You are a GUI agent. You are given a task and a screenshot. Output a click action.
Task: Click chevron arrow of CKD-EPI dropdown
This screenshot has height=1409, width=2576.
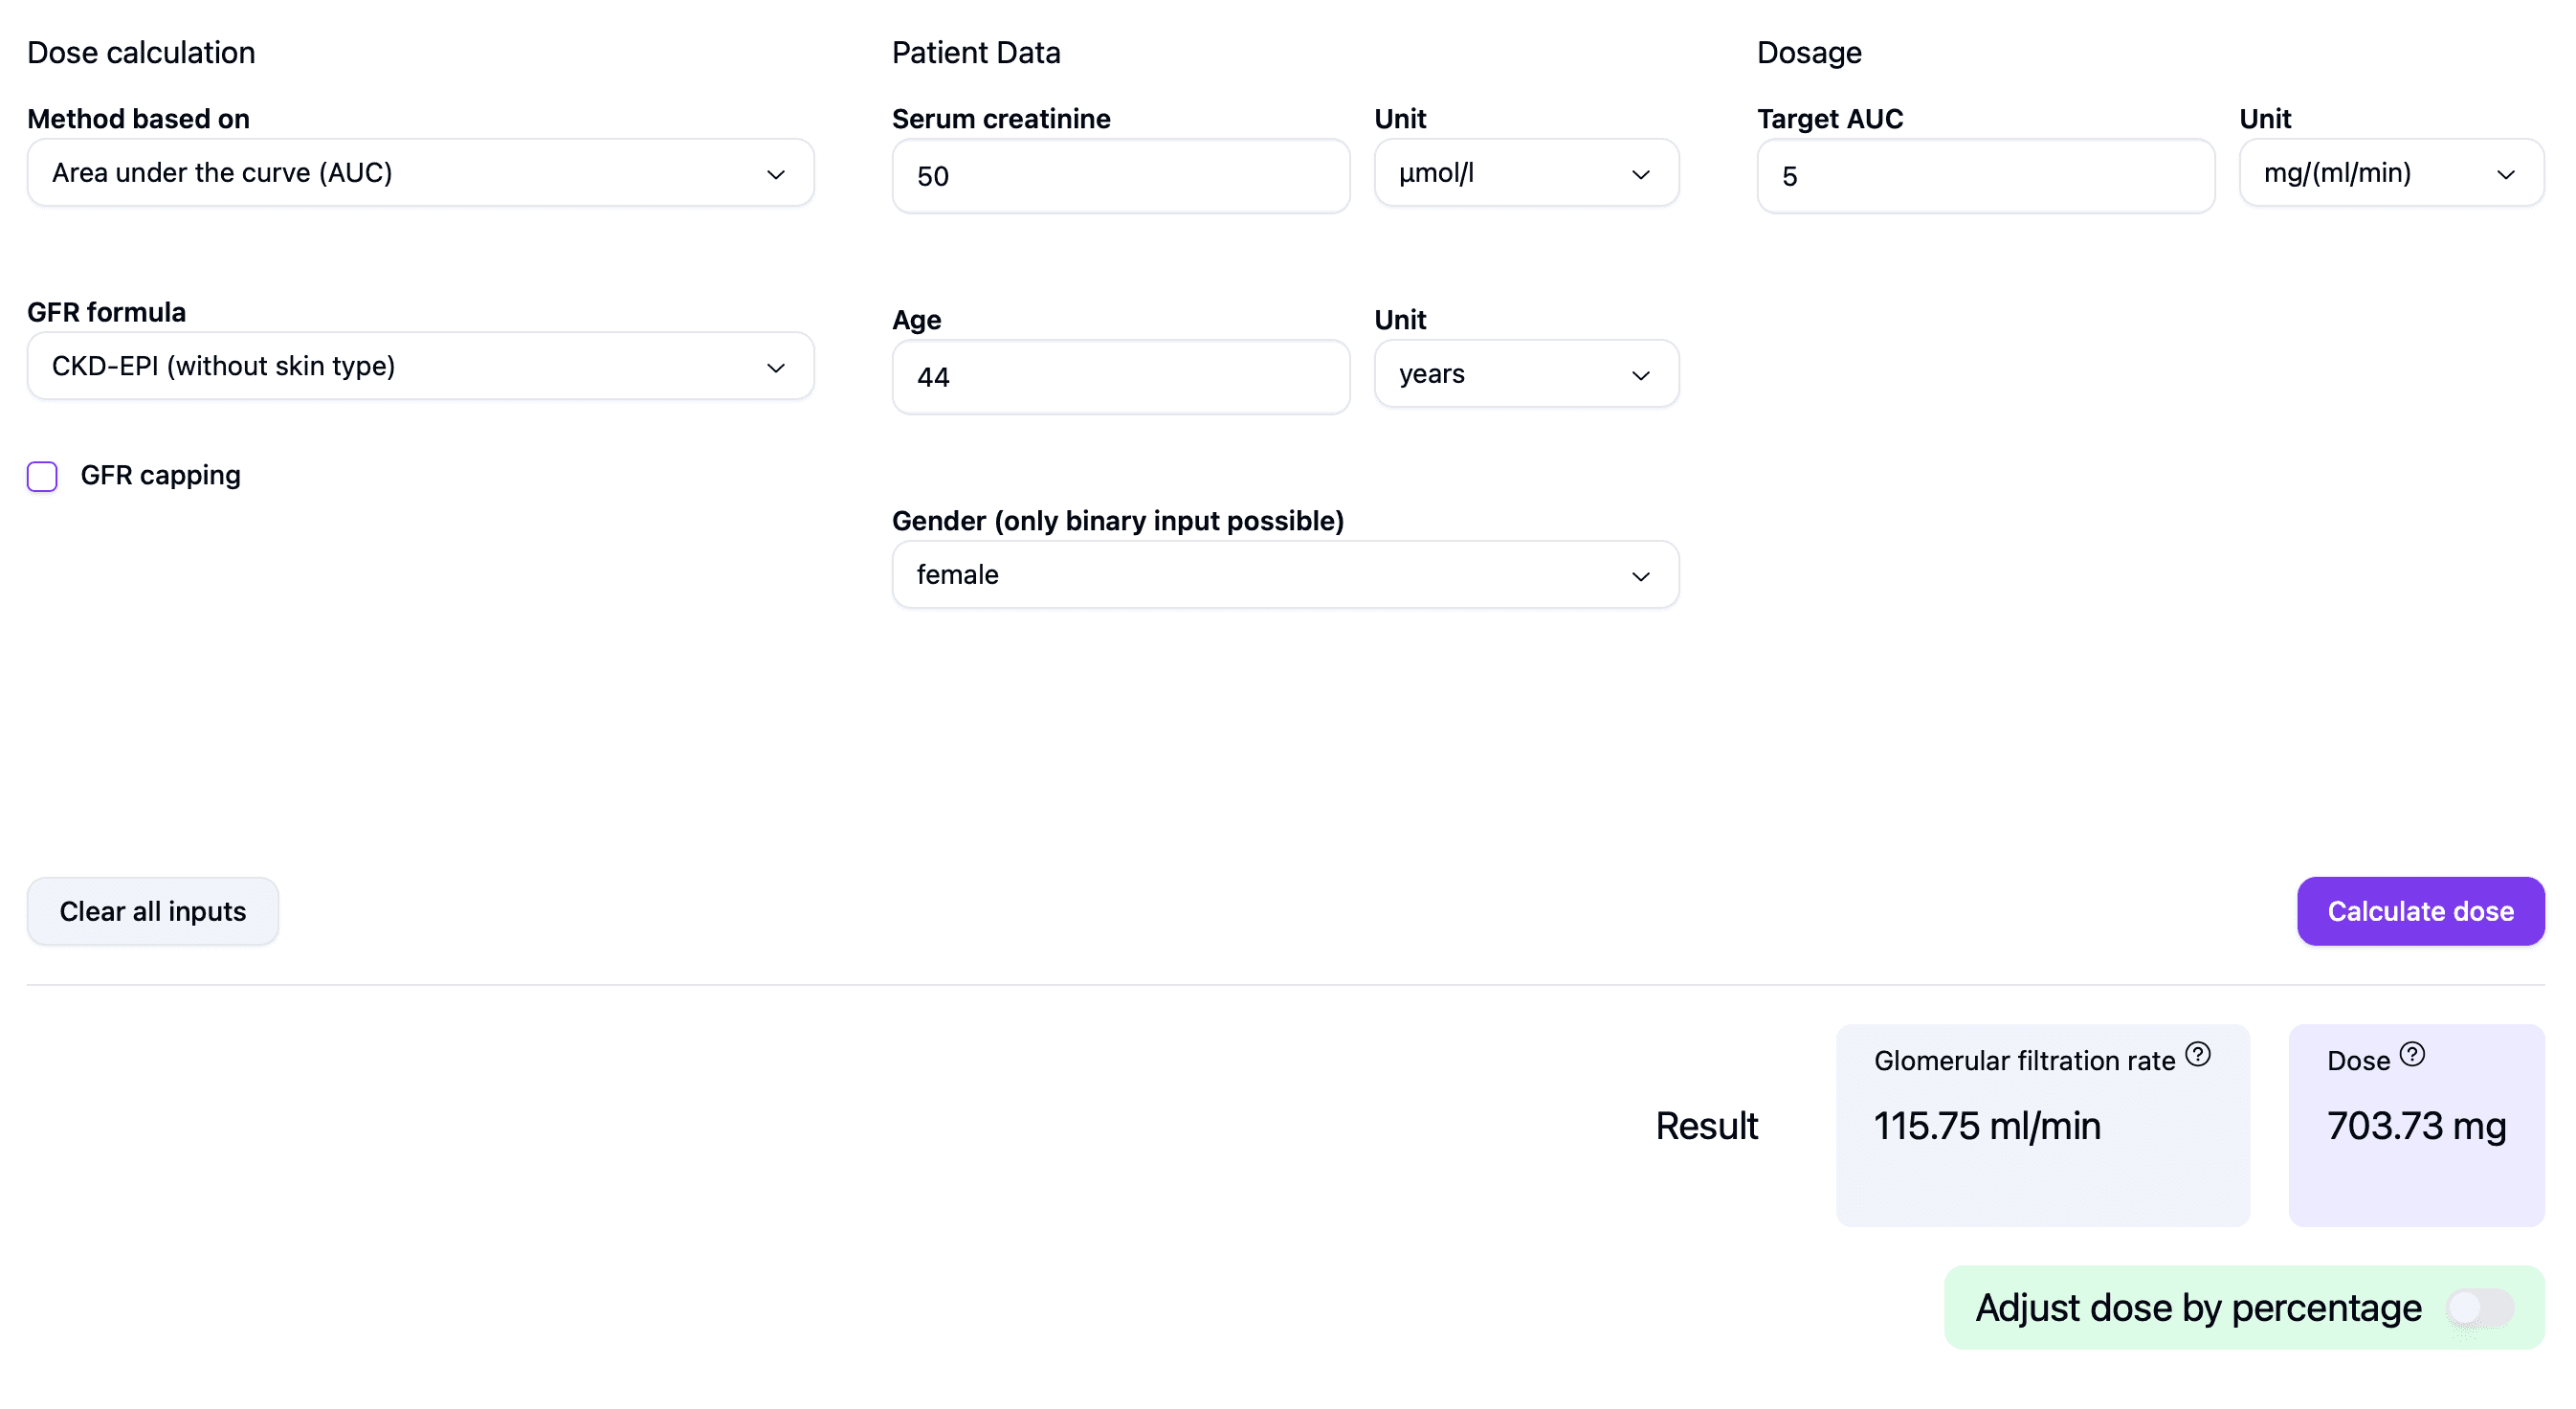click(x=775, y=368)
